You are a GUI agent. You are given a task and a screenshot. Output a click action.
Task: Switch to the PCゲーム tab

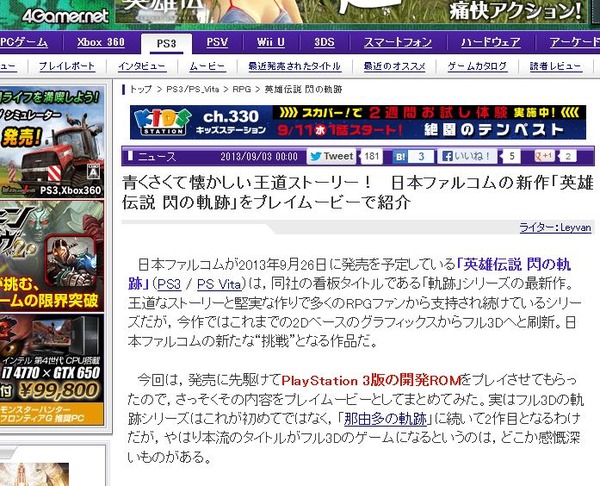click(24, 42)
